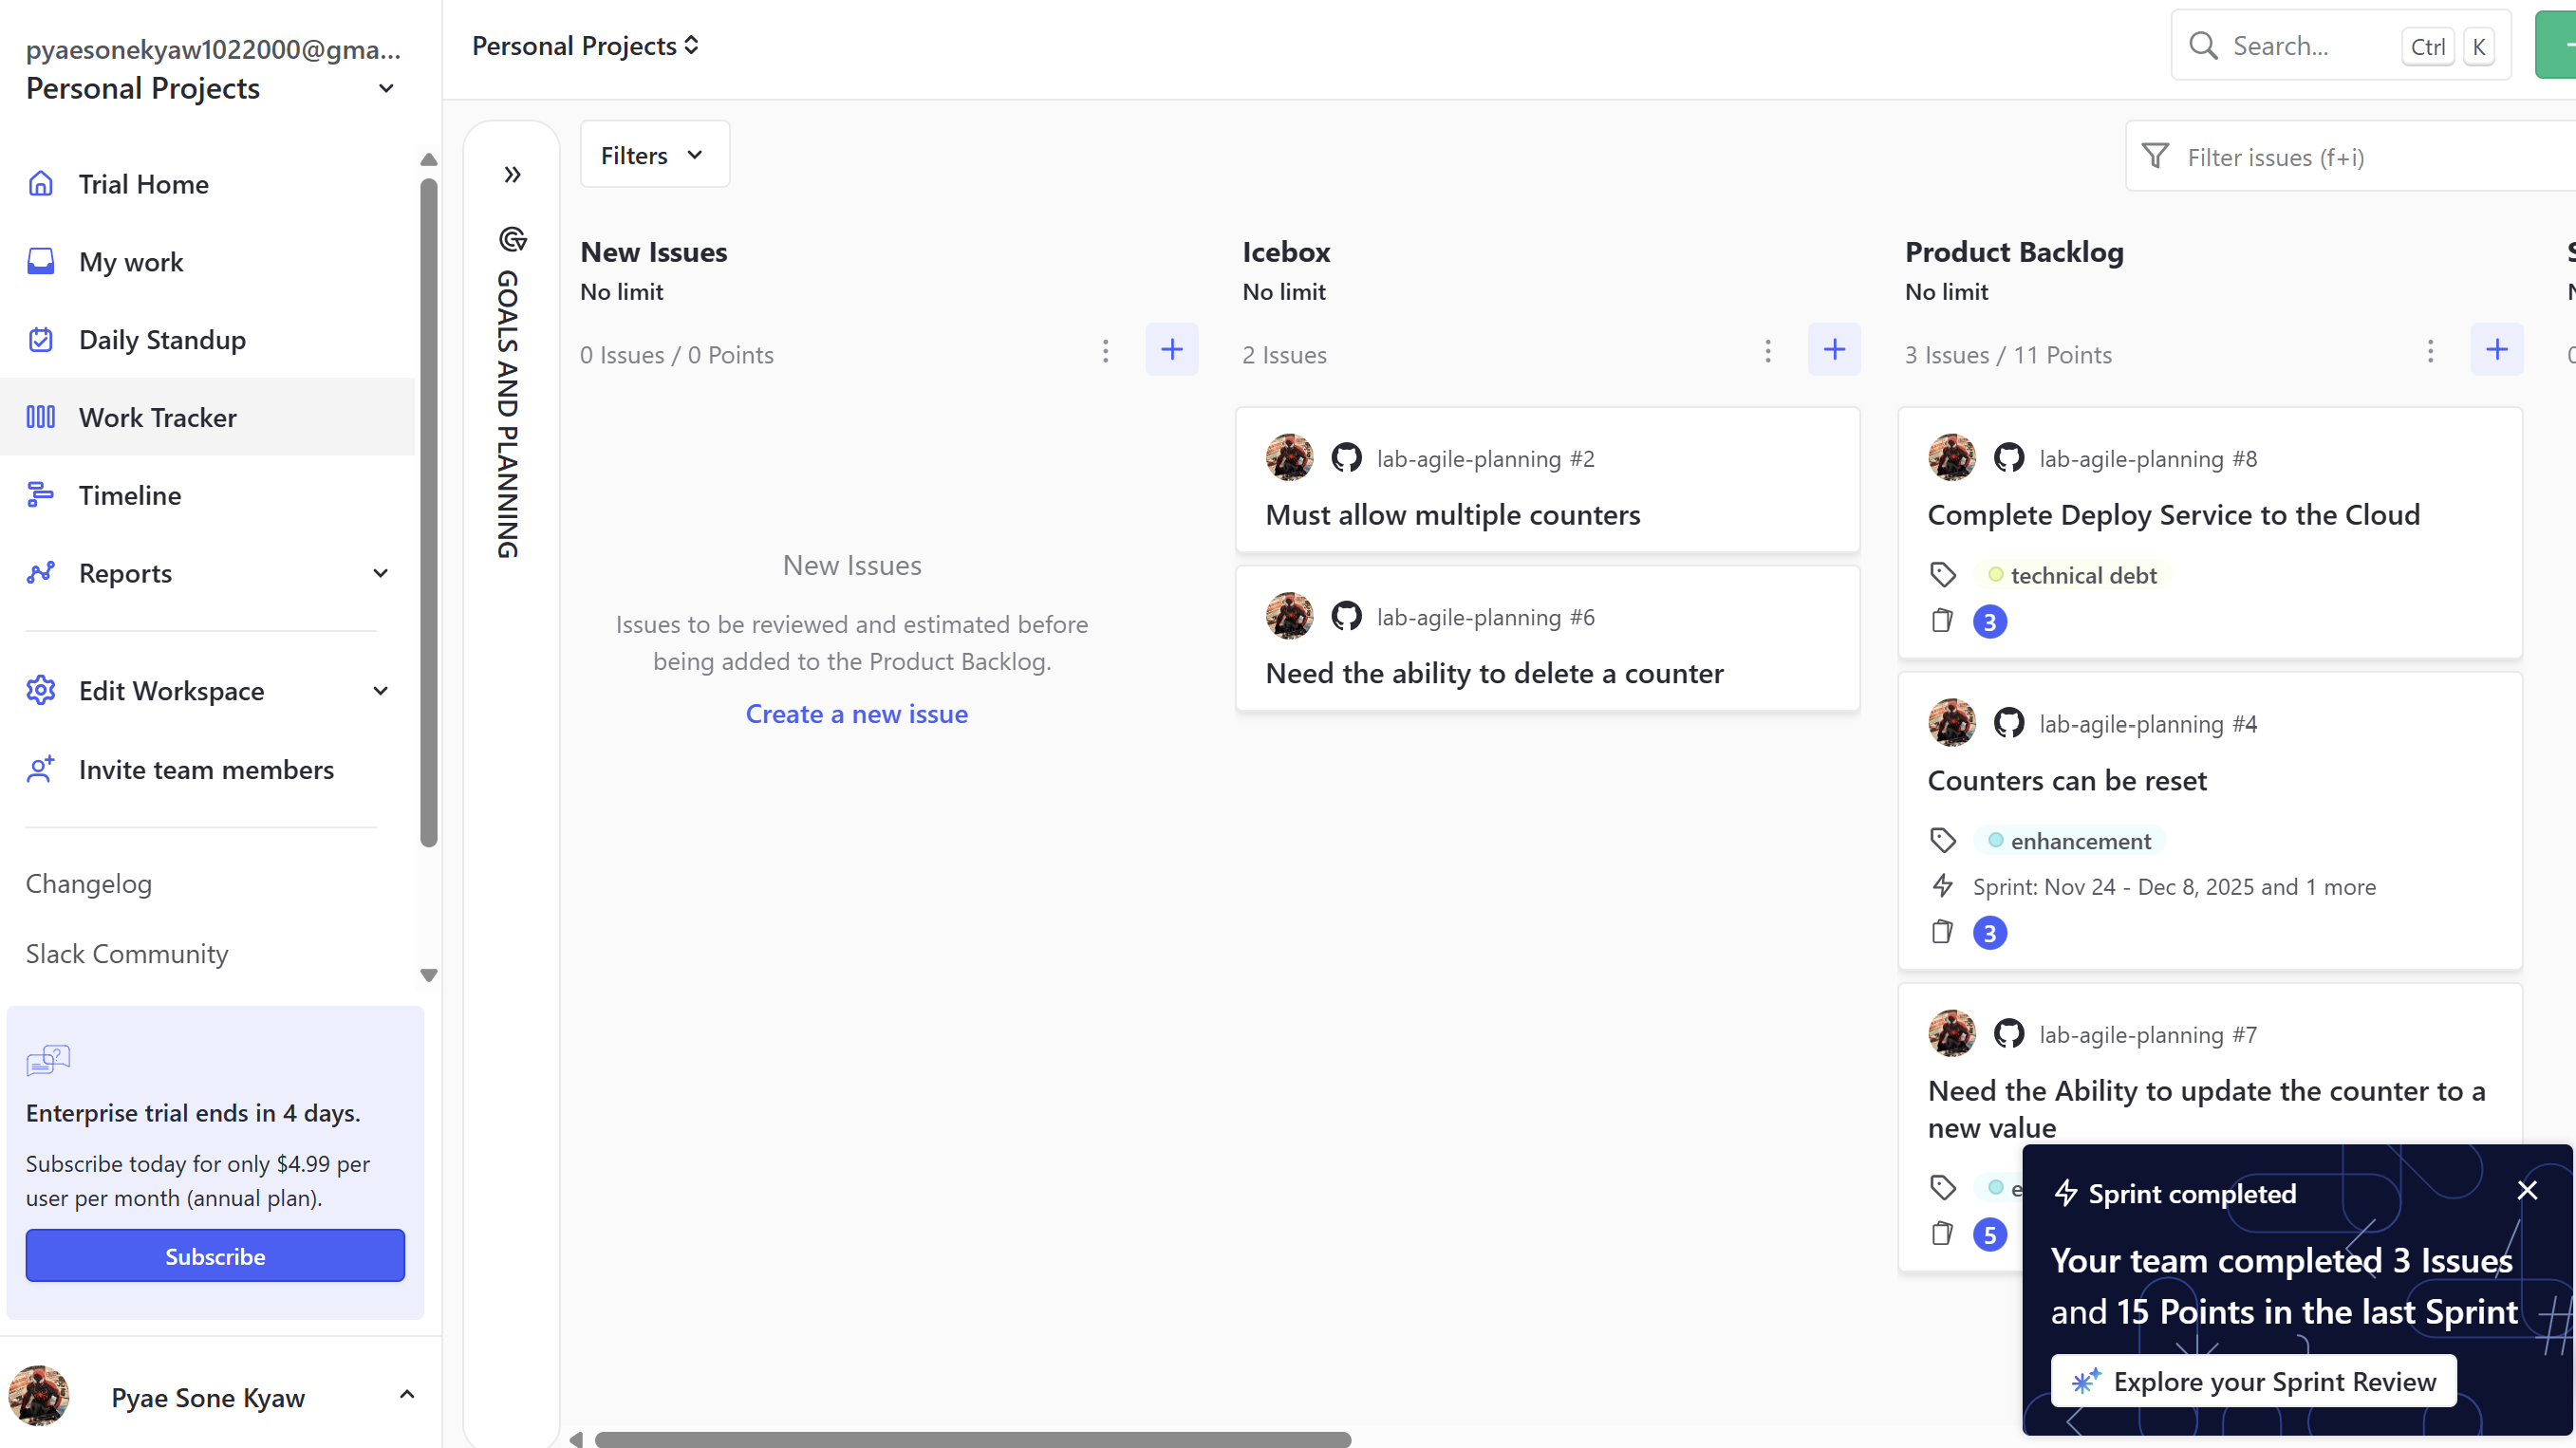Open the Work Tracker section icon

coord(40,417)
